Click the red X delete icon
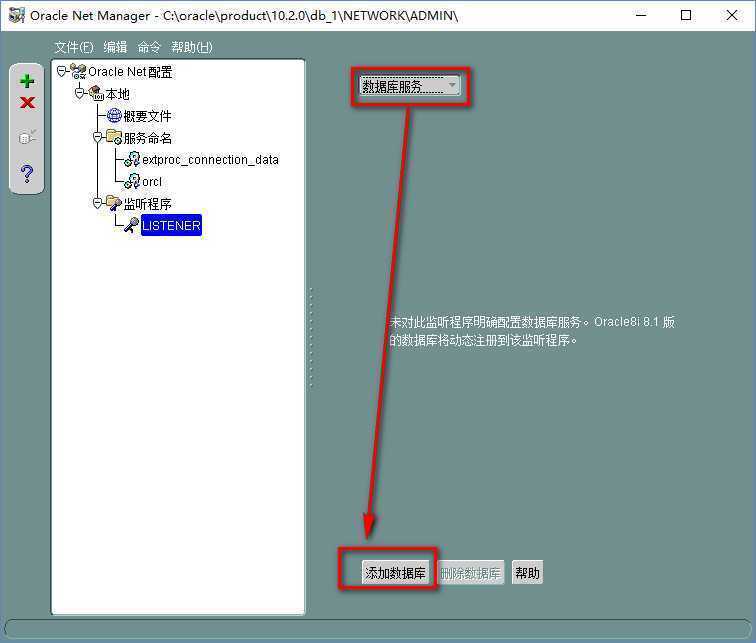The width and height of the screenshot is (756, 643). 27,103
